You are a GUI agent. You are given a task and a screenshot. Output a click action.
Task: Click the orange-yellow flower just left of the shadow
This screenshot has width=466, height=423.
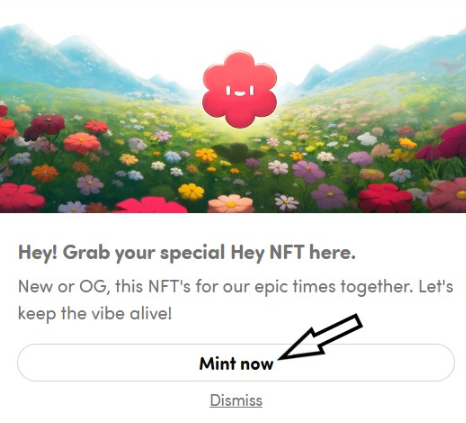tap(206, 155)
